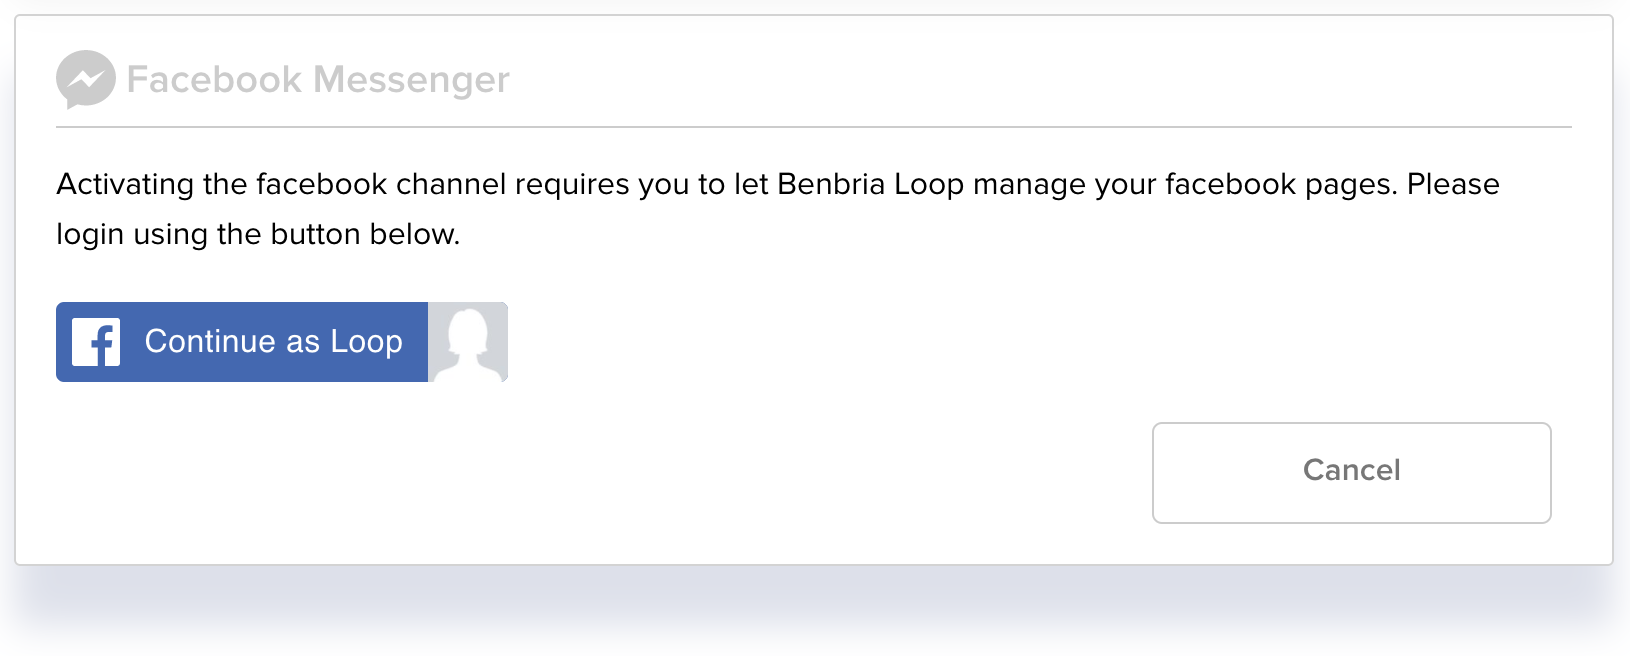The image size is (1630, 656).
Task: Click the Facebook 'f' logo icon
Action: pyautogui.click(x=96, y=342)
